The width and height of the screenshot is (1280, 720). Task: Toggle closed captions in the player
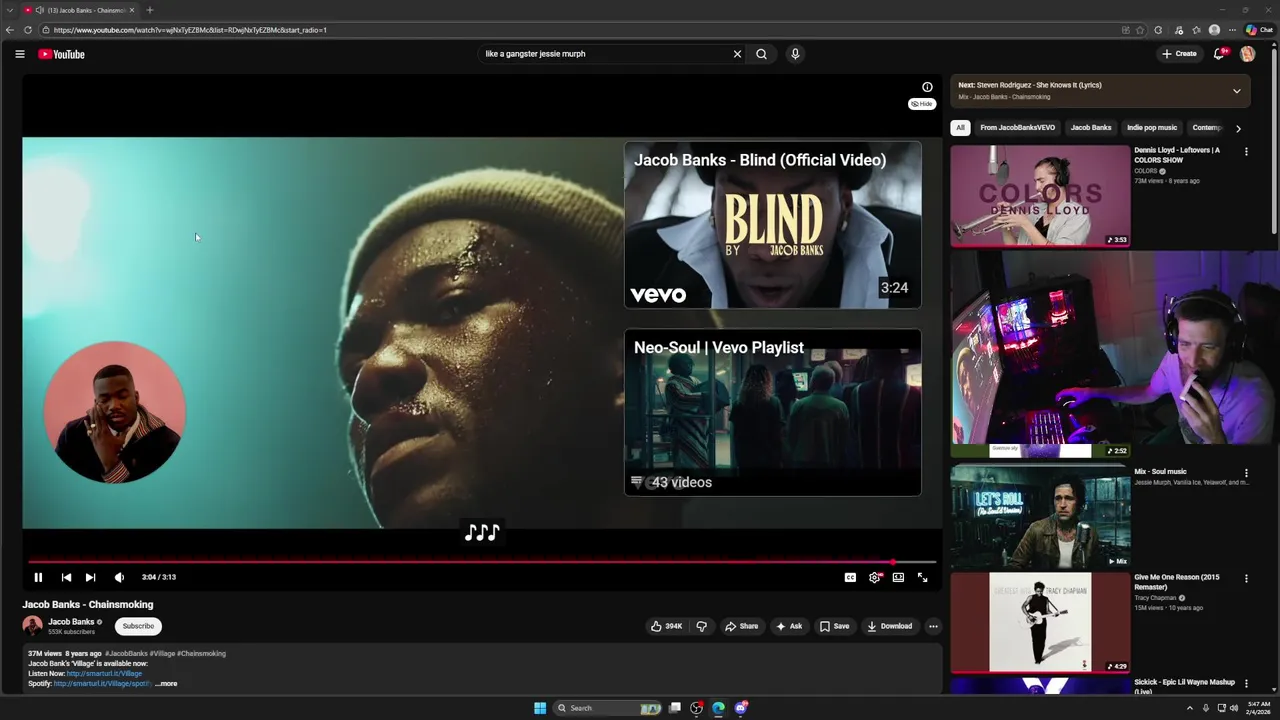850,577
